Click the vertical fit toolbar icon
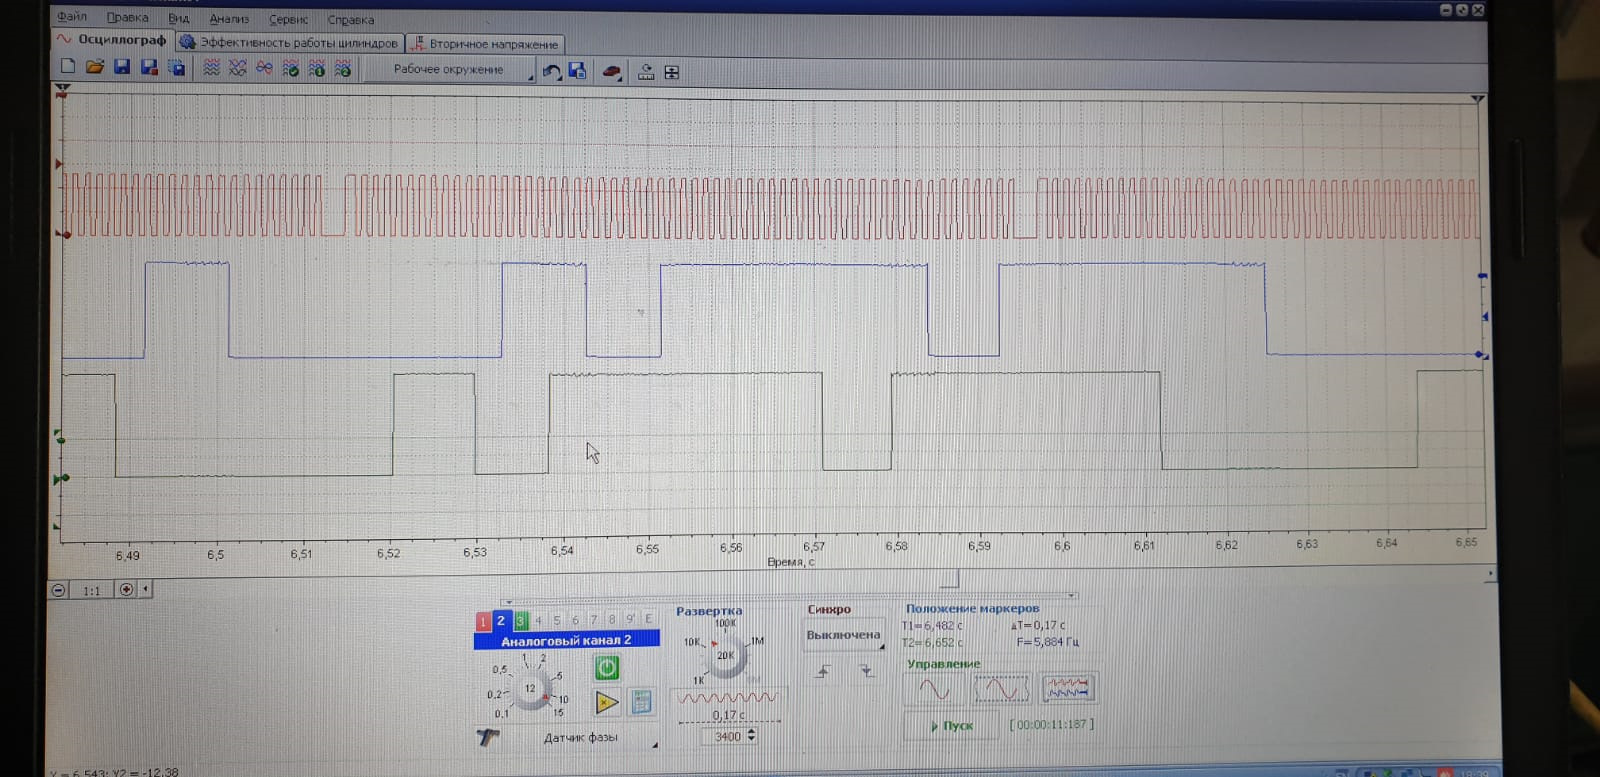Screen dimensions: 1600x777 click(x=672, y=72)
